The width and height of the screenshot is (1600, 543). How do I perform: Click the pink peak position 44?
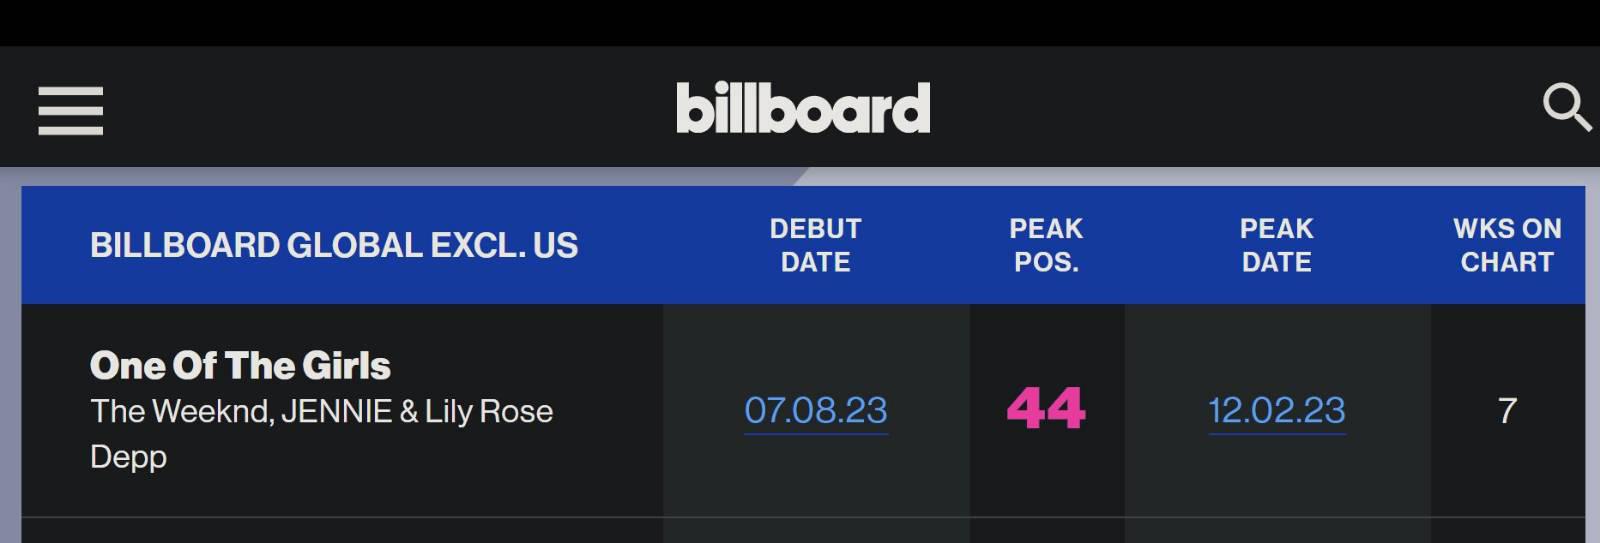[1046, 409]
